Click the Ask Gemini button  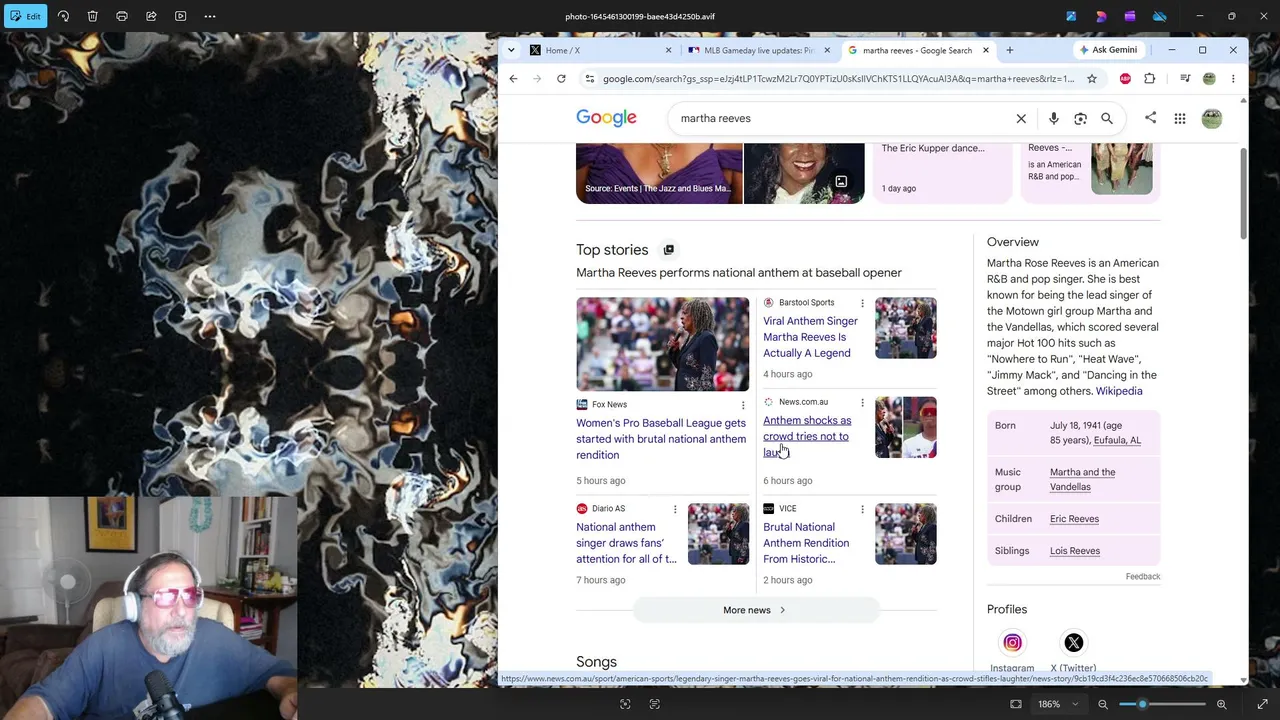point(1108,50)
